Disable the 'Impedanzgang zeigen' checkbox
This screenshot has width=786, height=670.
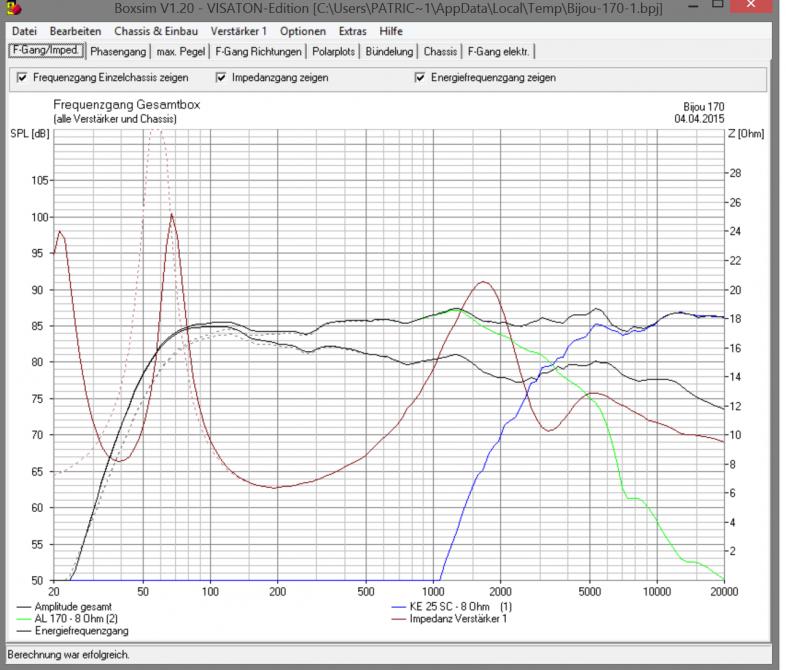pos(222,77)
